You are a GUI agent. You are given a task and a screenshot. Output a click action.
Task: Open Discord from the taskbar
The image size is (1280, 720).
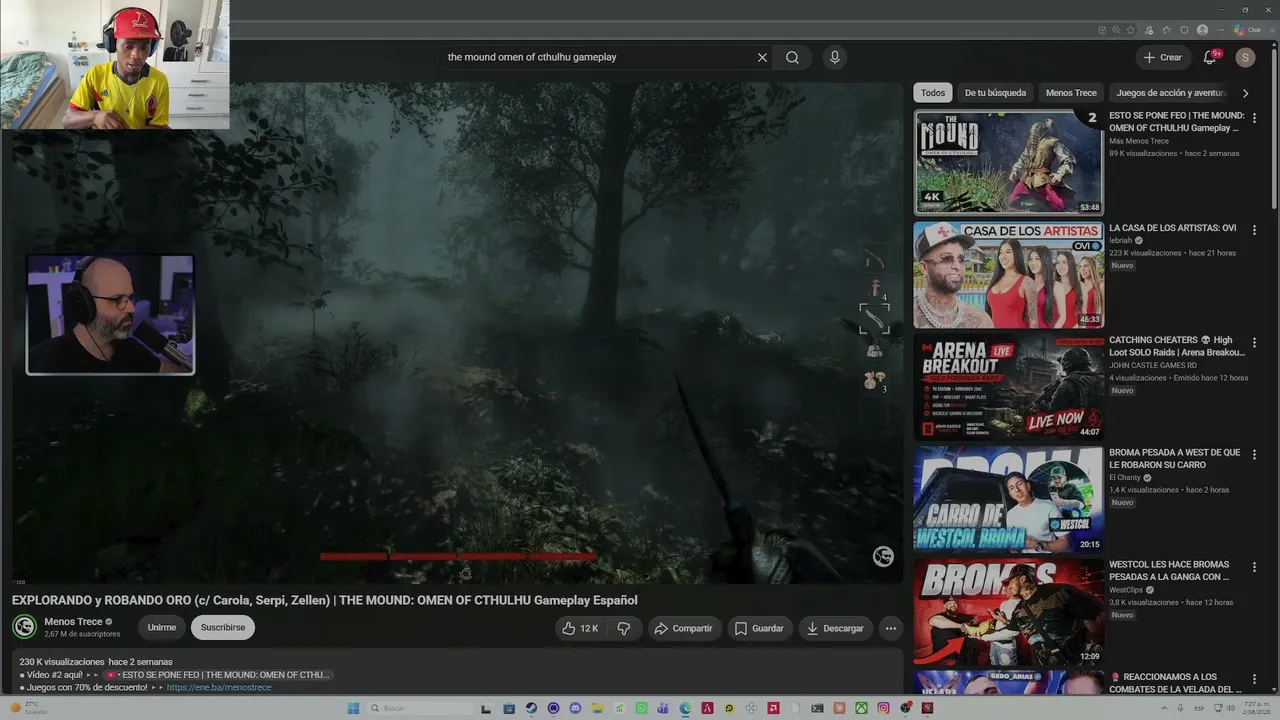click(575, 708)
